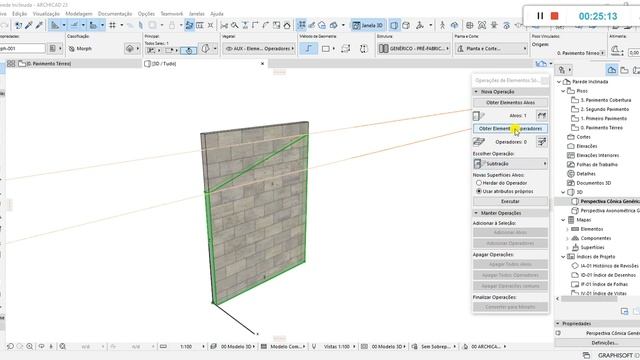Select Folhas de Trabalho in navigator
640x360 pixels.
point(597,165)
